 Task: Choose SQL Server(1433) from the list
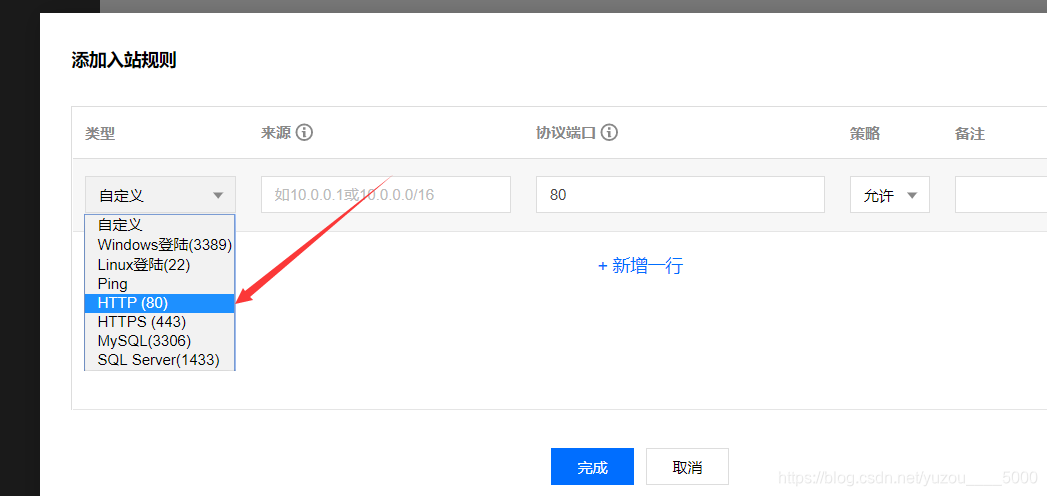click(x=160, y=360)
